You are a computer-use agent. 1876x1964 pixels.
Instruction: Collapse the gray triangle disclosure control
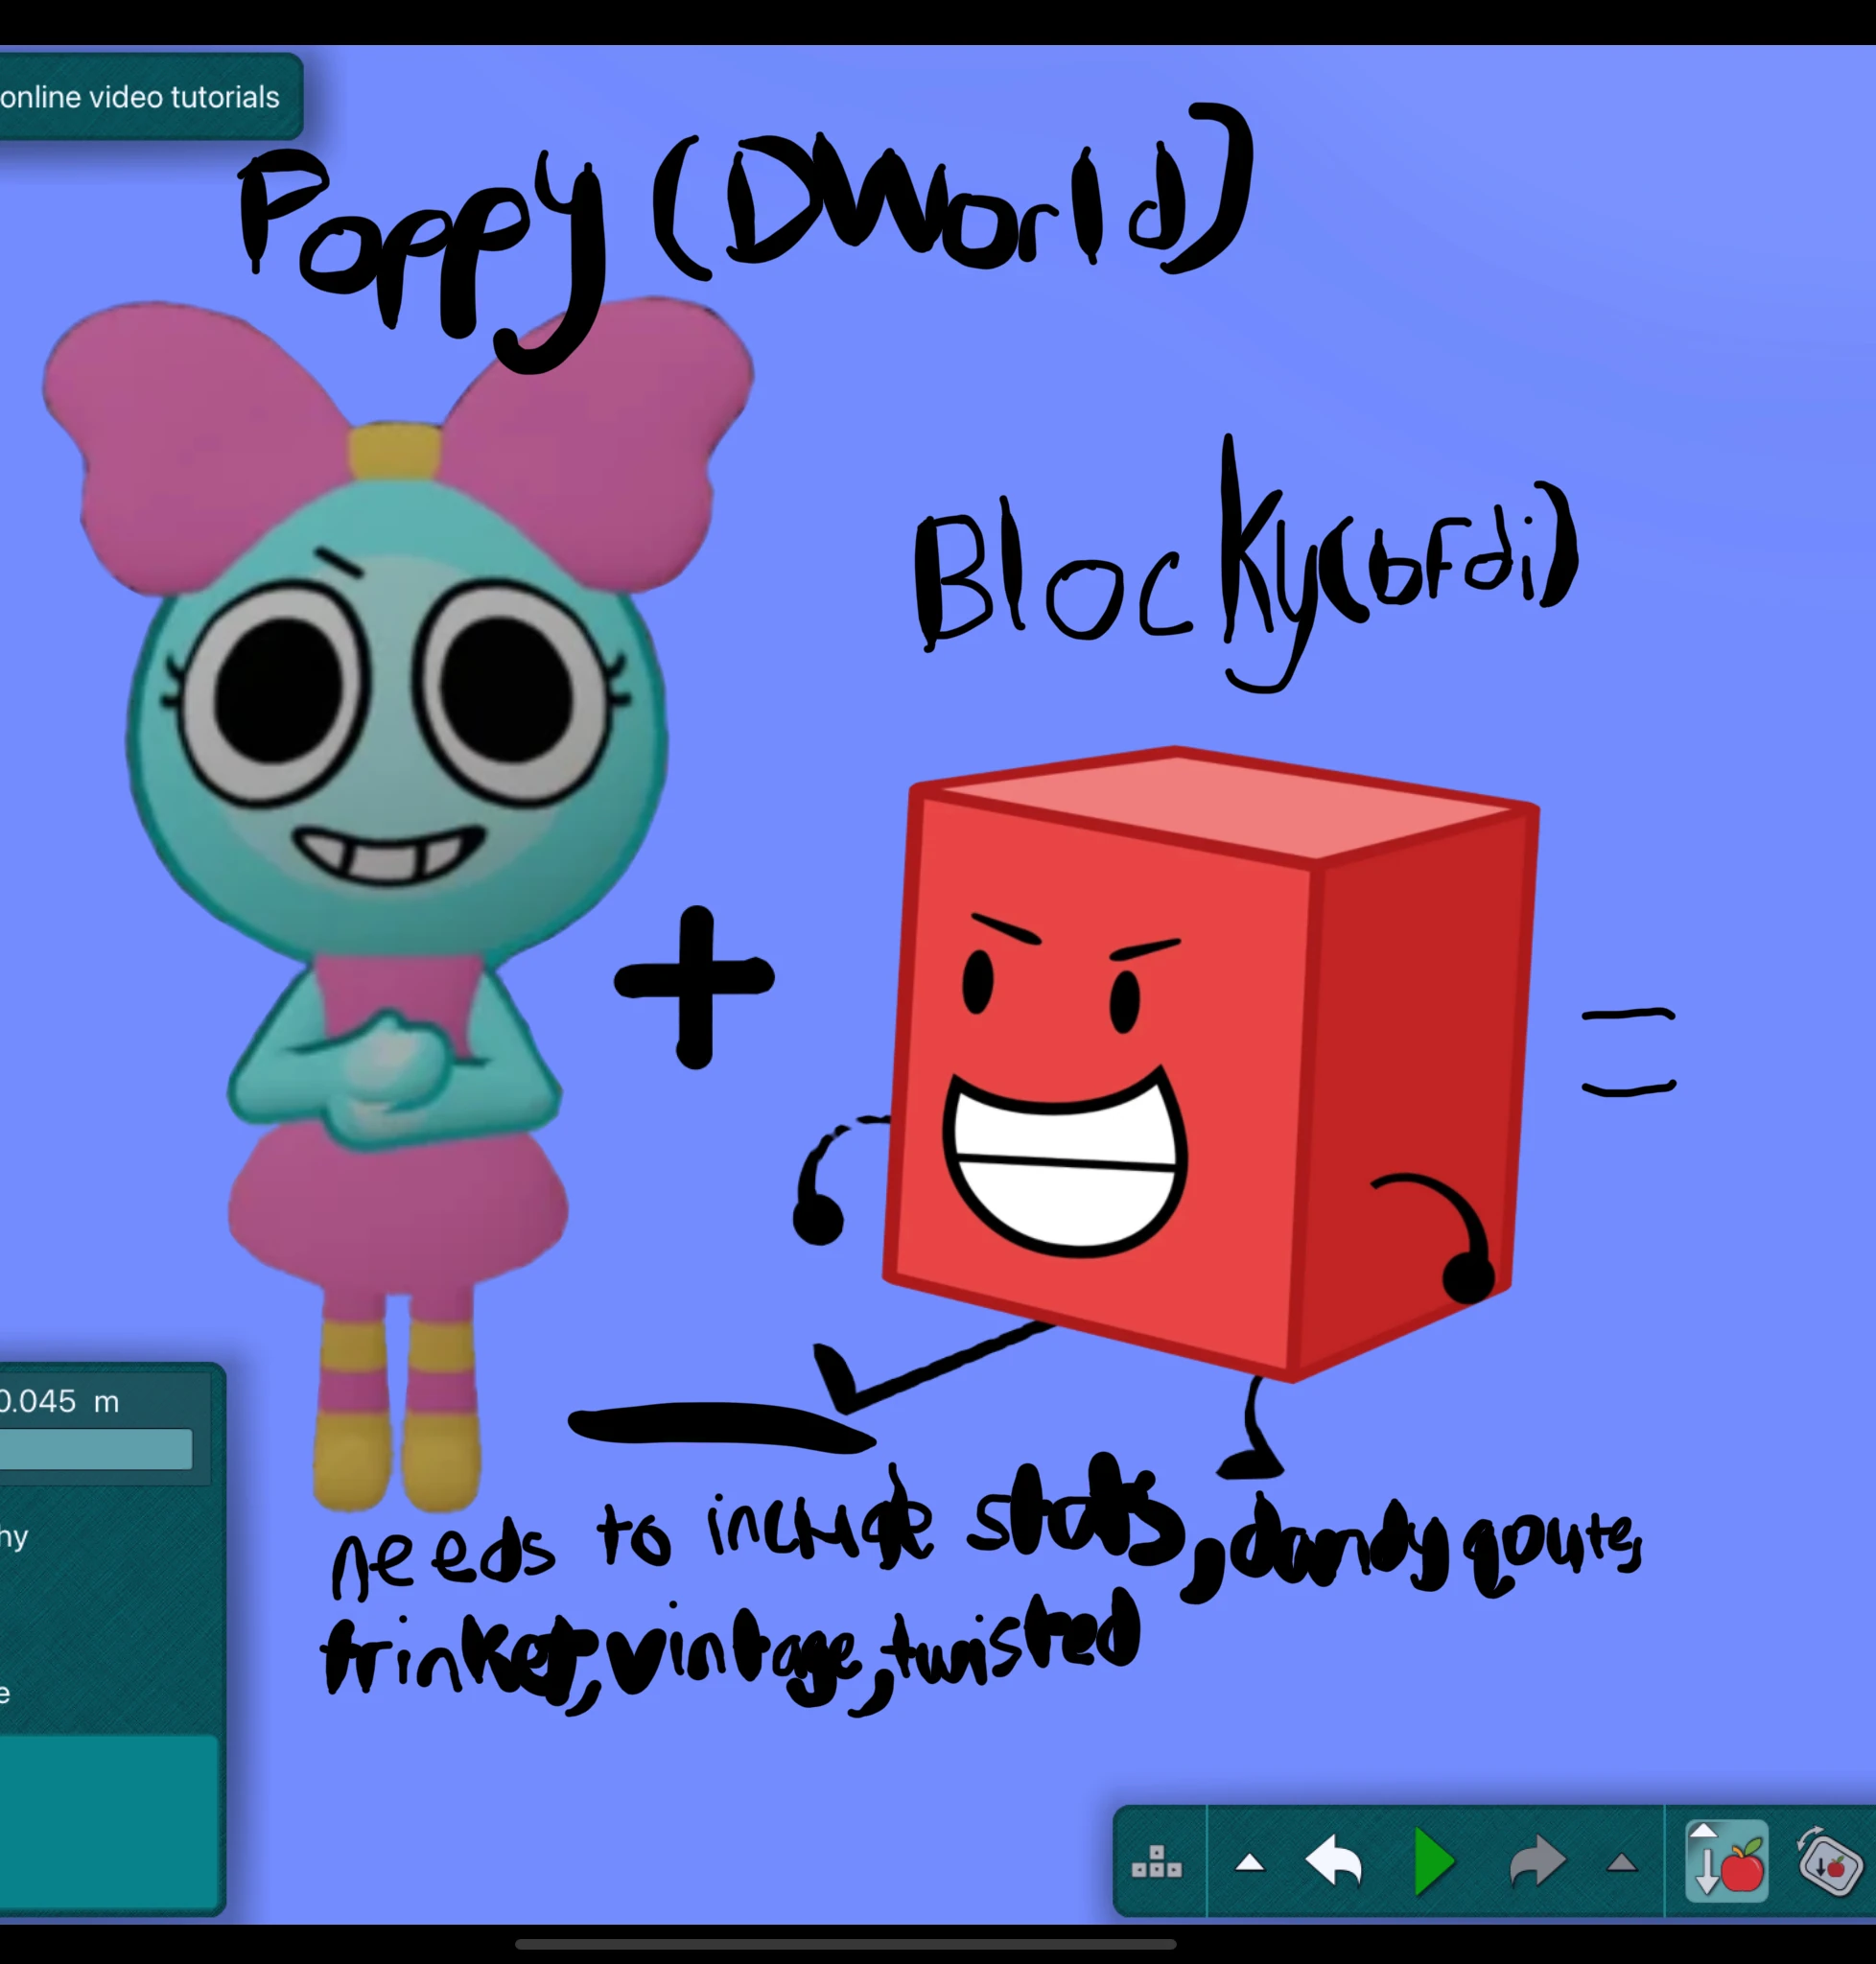click(1620, 1862)
